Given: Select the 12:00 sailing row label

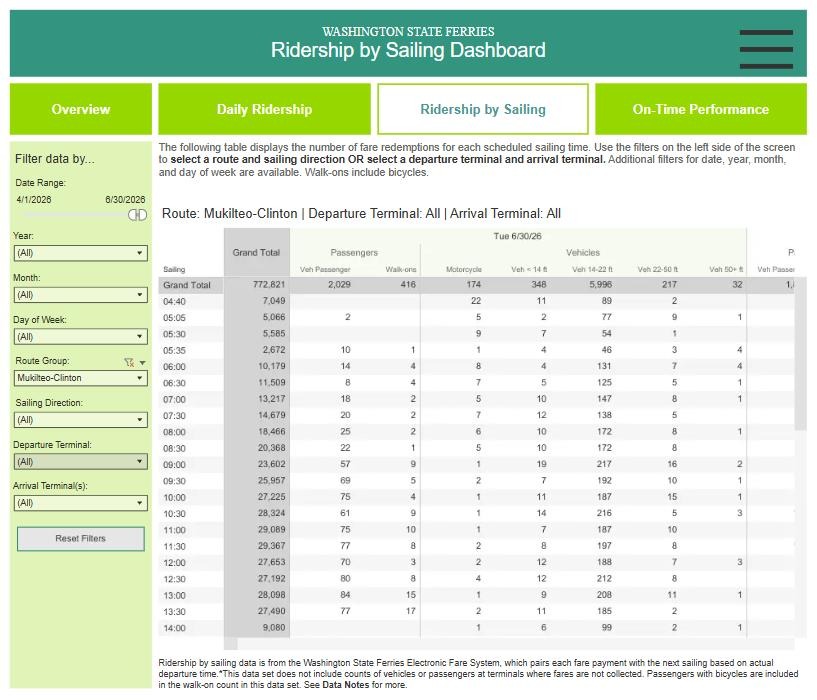Looking at the screenshot, I should 174,563.
